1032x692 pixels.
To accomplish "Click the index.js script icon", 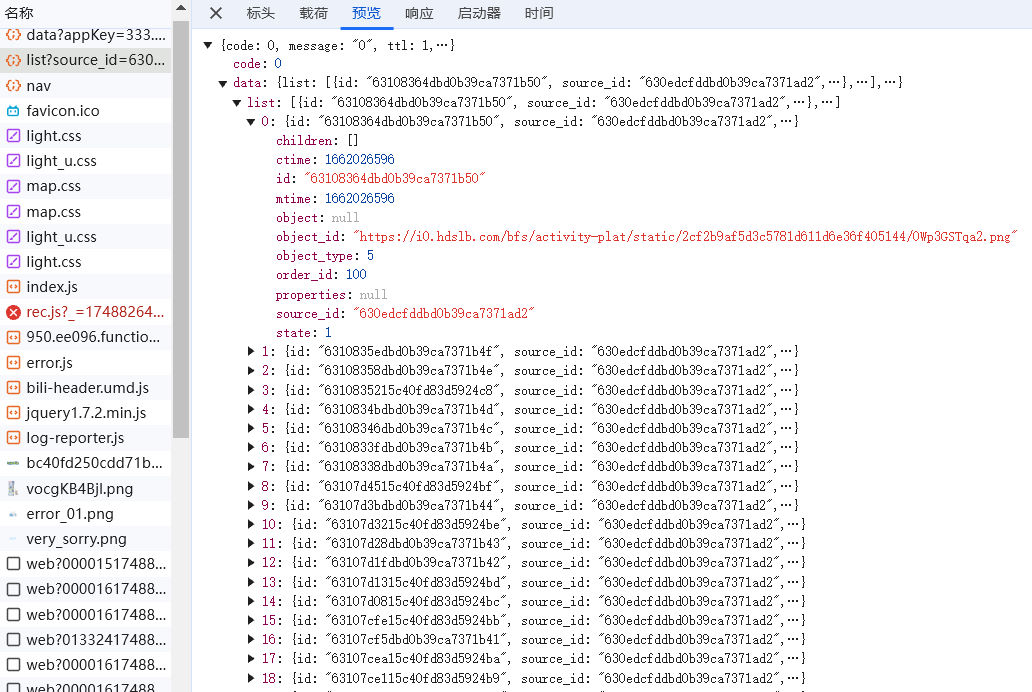I will [x=13, y=287].
